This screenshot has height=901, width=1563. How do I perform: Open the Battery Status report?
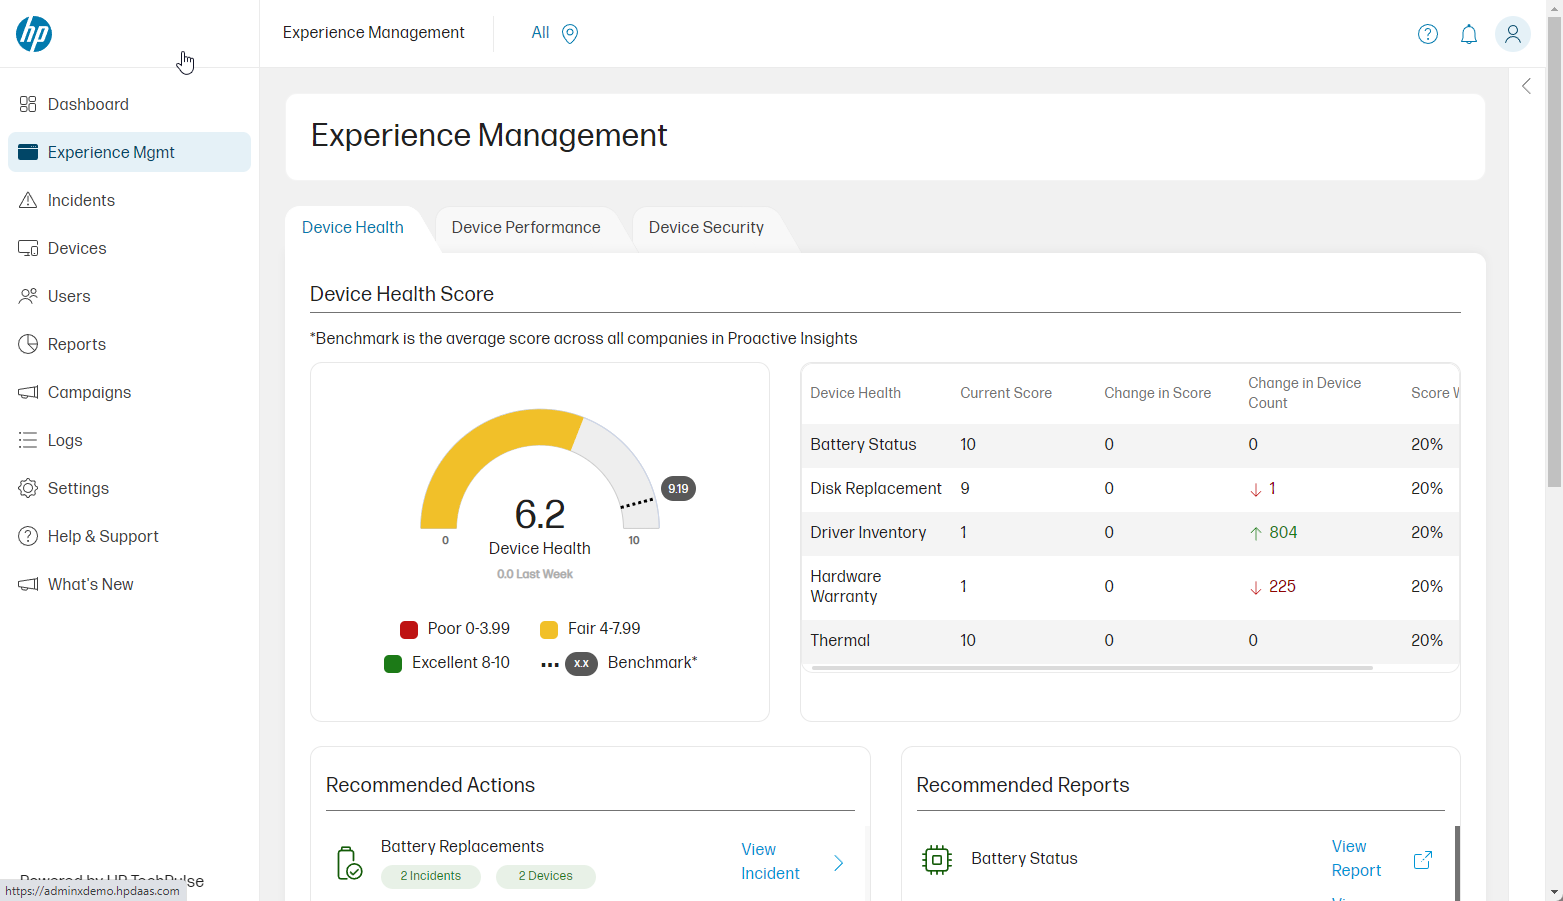pyautogui.click(x=1356, y=858)
